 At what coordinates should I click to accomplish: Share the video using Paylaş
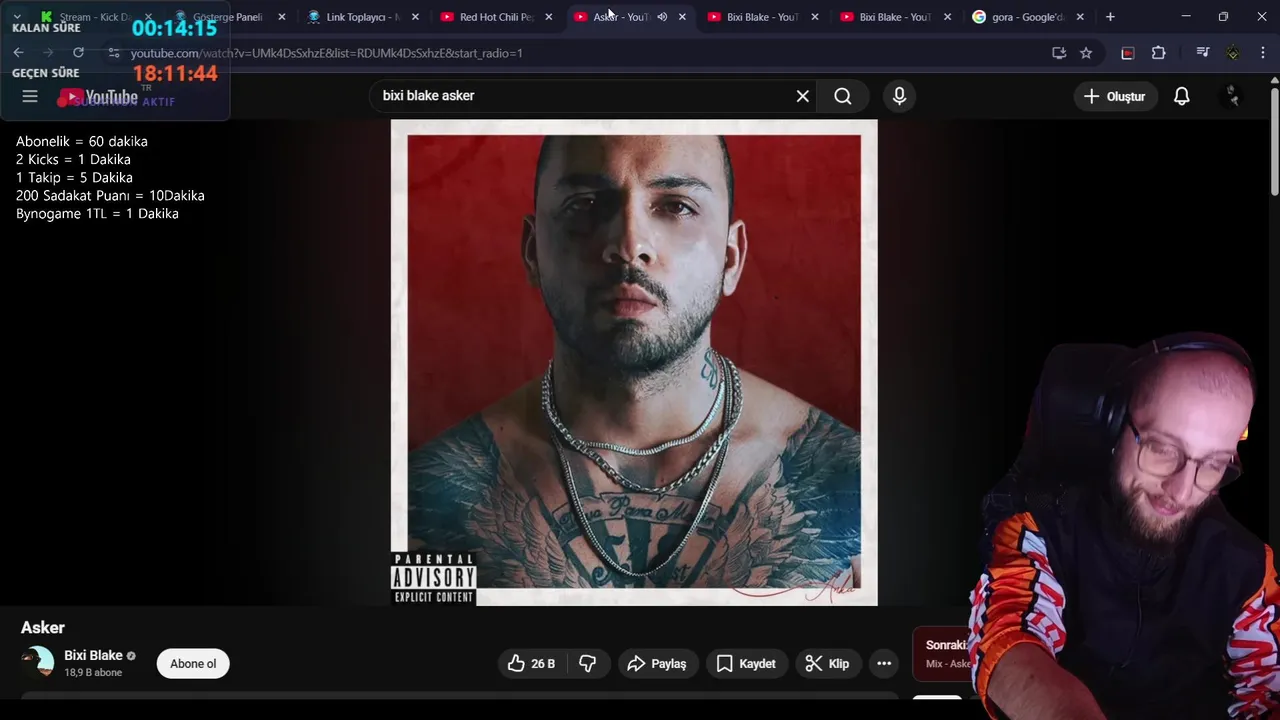click(x=657, y=664)
